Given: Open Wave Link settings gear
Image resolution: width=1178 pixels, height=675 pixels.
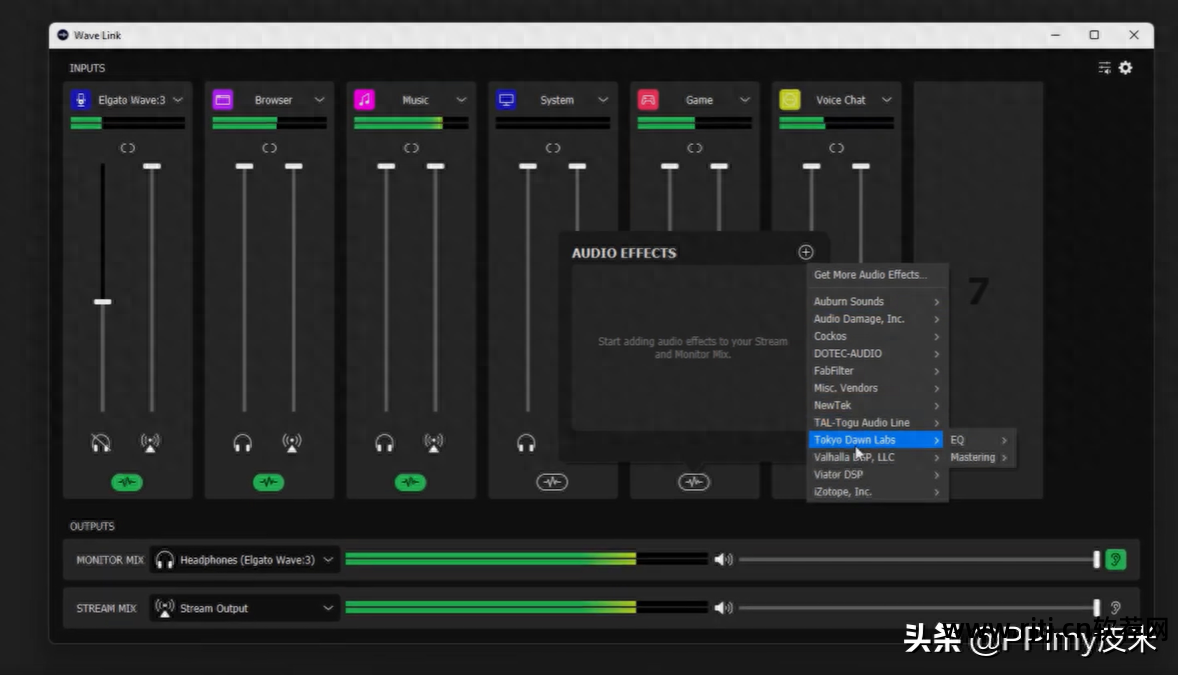Looking at the screenshot, I should (x=1125, y=68).
